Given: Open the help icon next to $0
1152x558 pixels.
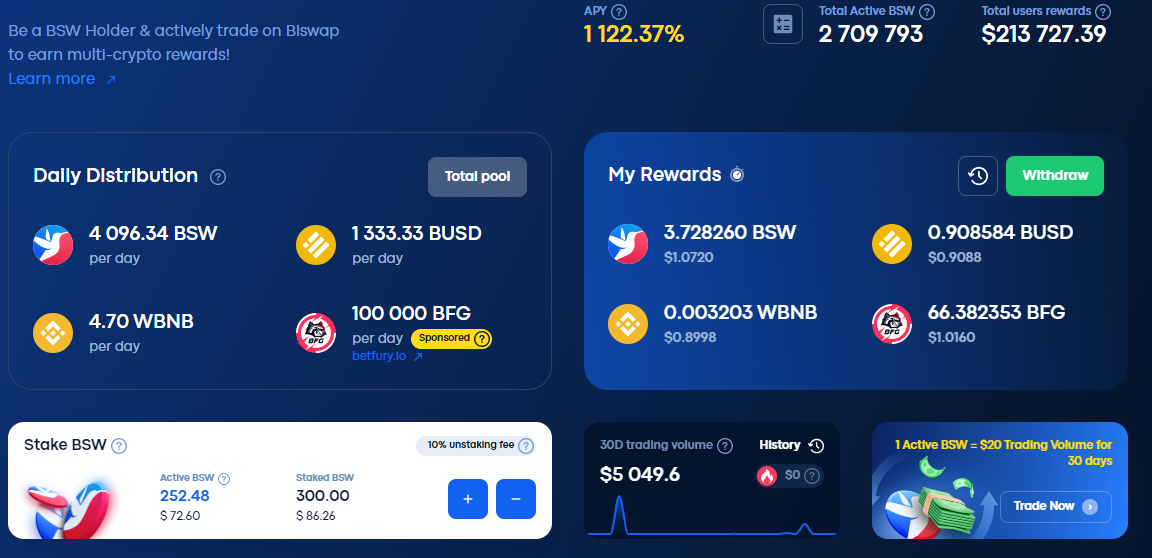Looking at the screenshot, I should [811, 476].
